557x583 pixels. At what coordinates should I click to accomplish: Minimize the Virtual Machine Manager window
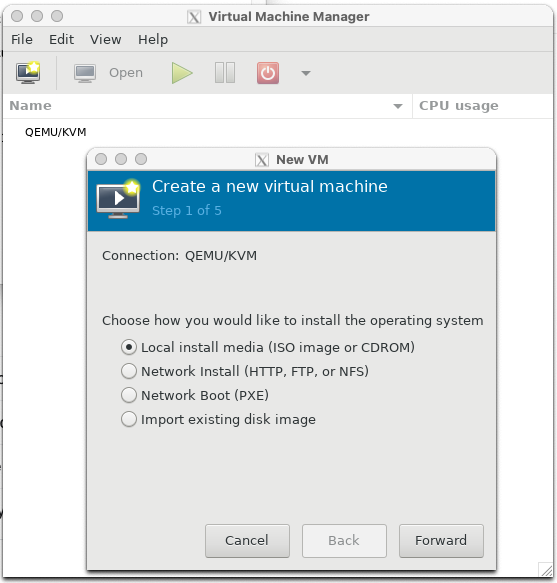tap(37, 16)
